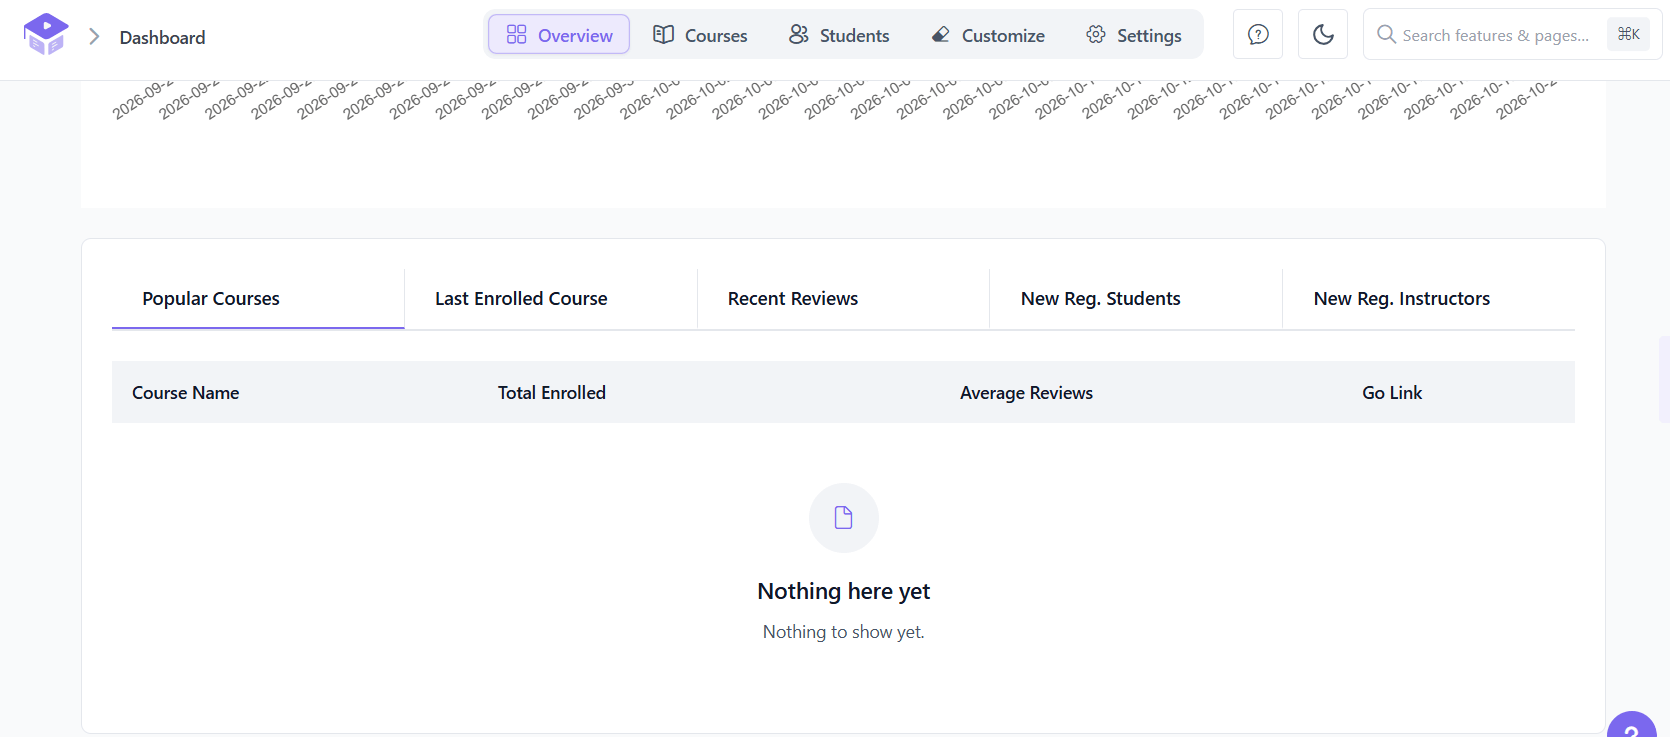The height and width of the screenshot is (737, 1670).
Task: Click the 'Nothing here yet' heading
Action: [x=844, y=591]
